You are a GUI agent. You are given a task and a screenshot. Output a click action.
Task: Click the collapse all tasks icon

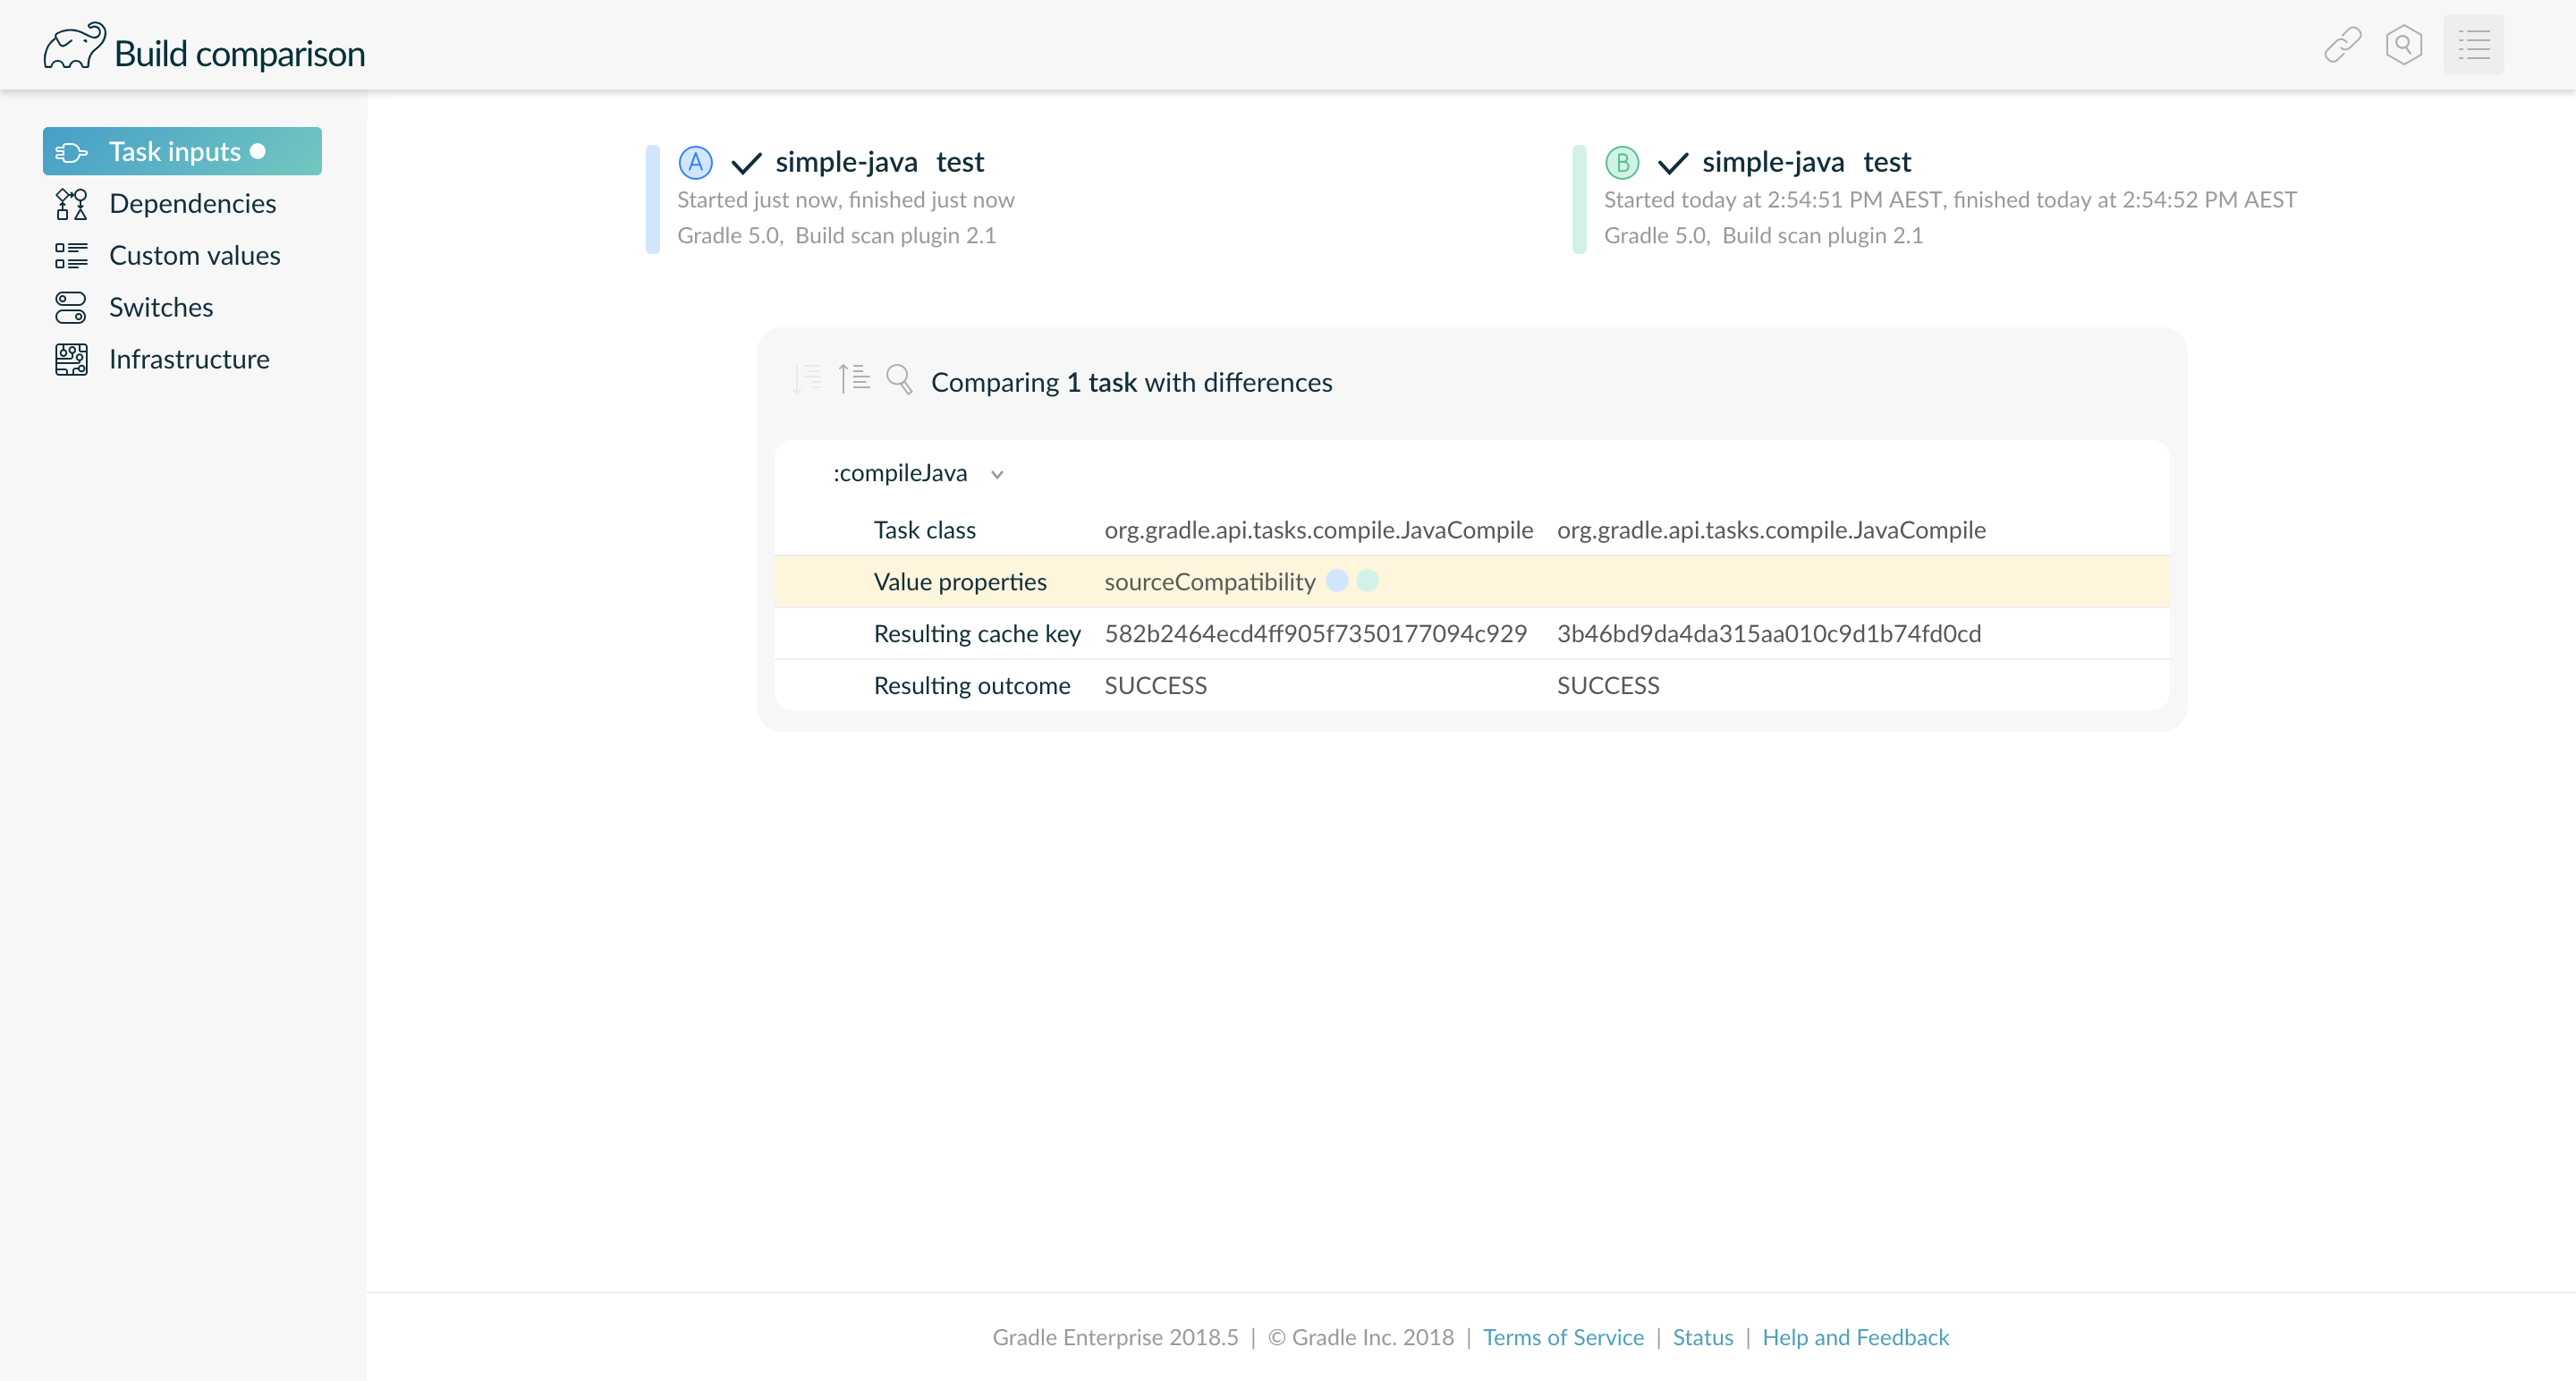(854, 379)
